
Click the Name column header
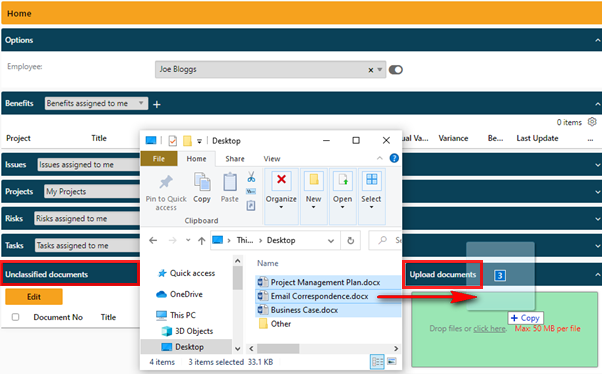[268, 263]
